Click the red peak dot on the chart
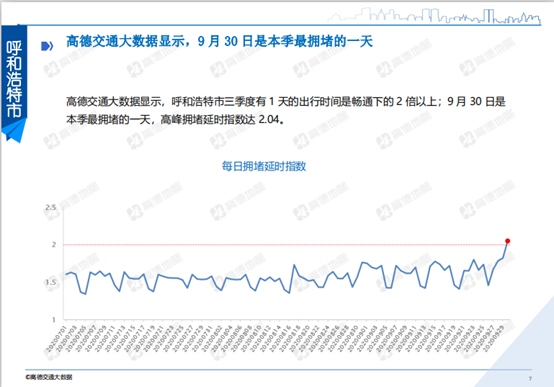The image size is (554, 387). (507, 241)
